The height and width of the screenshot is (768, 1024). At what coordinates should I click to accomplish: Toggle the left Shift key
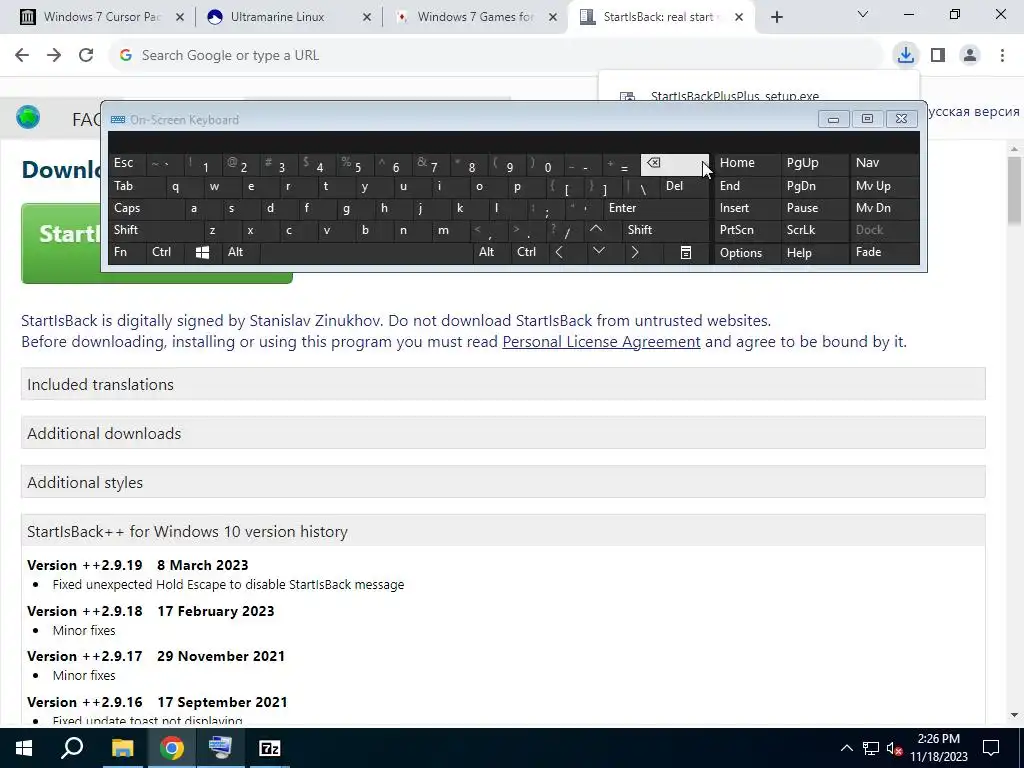click(155, 230)
